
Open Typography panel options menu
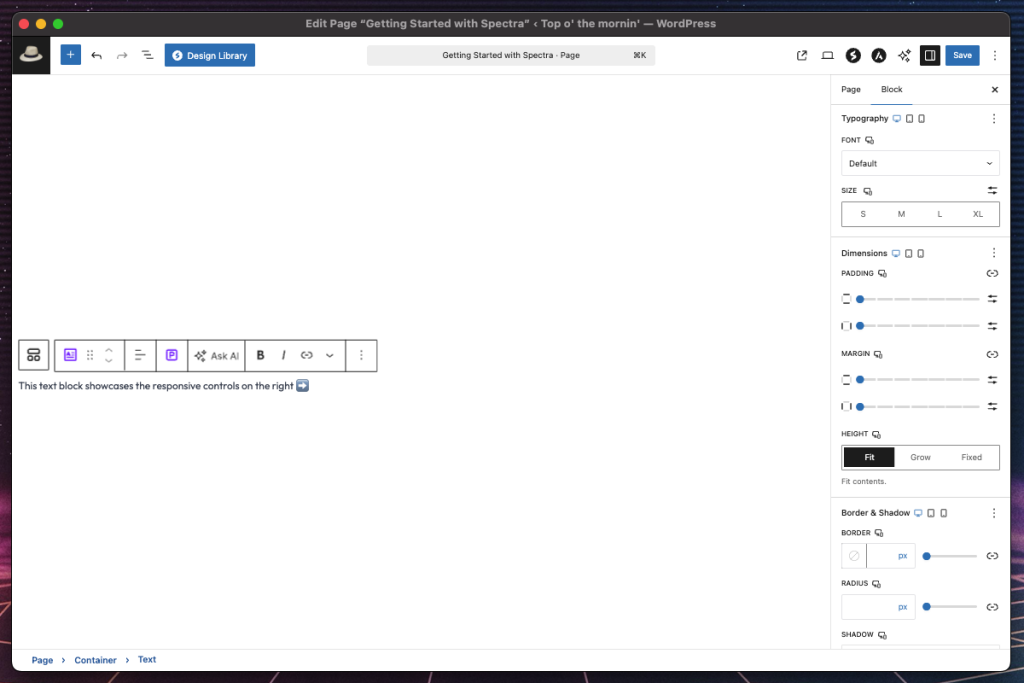pyautogui.click(x=993, y=118)
